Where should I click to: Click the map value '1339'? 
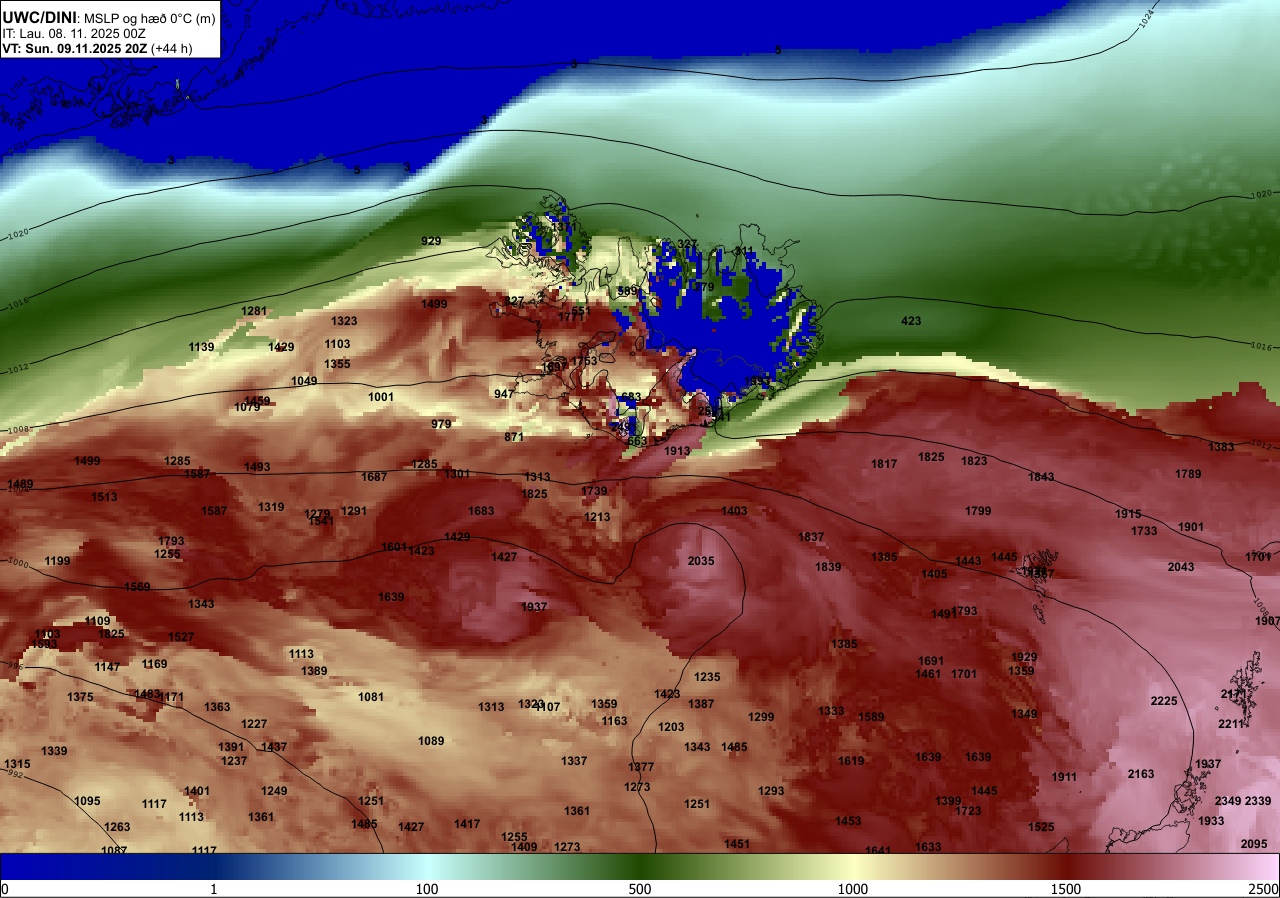[54, 751]
